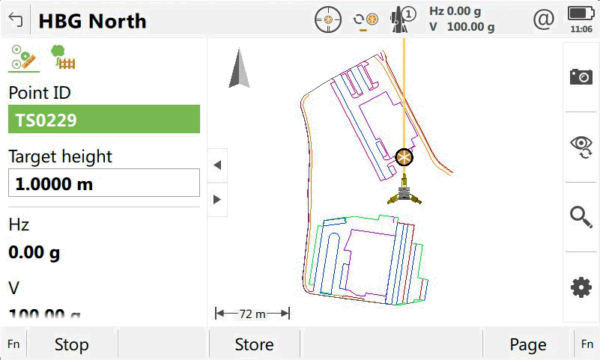
Task: Open the map zoom magnifier tool
Action: (581, 217)
